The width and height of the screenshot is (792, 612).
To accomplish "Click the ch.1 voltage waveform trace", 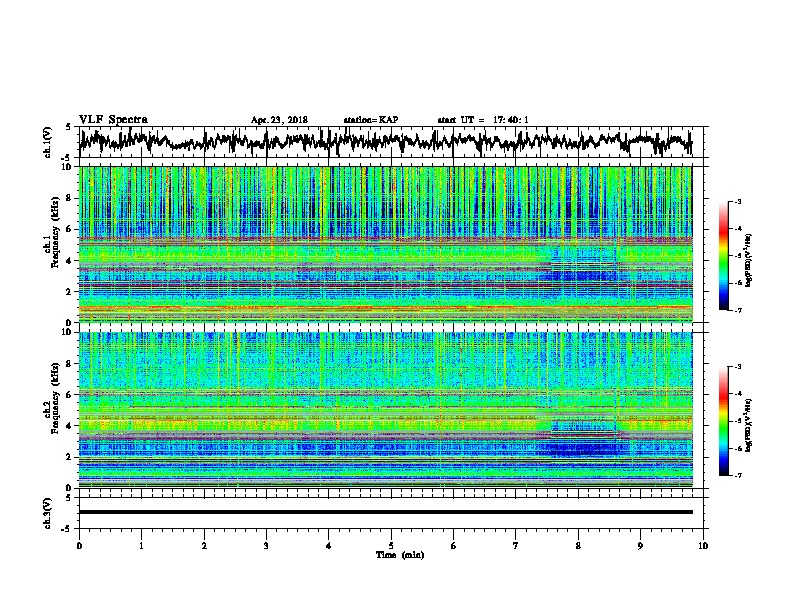I will [x=385, y=142].
